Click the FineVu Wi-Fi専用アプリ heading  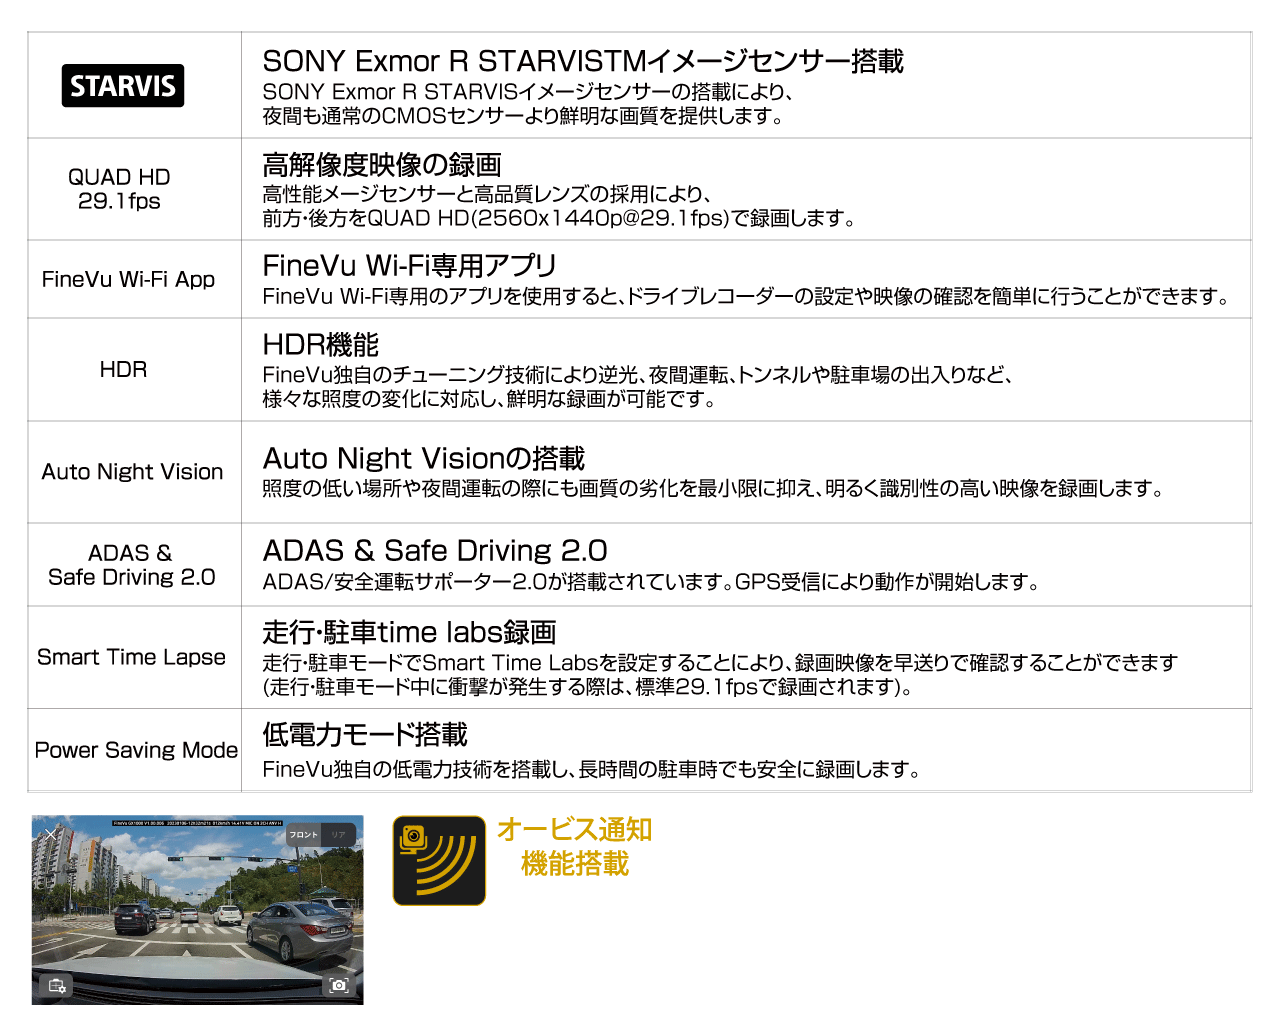(x=409, y=265)
